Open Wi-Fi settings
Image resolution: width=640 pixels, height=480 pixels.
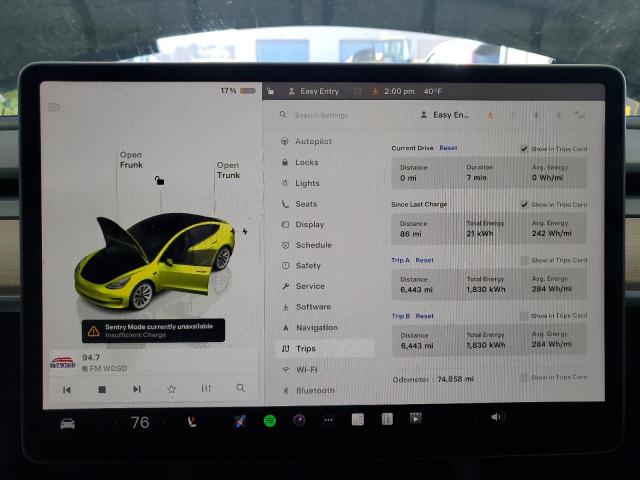coord(300,369)
